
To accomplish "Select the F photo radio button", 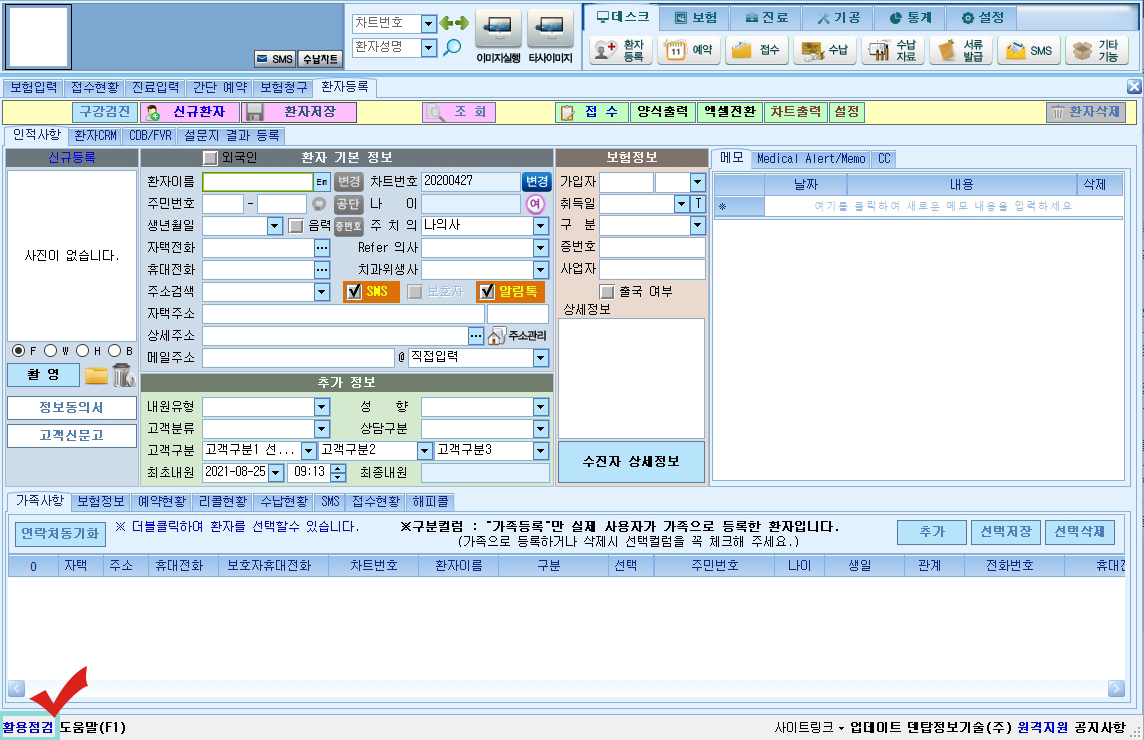I will pos(18,351).
